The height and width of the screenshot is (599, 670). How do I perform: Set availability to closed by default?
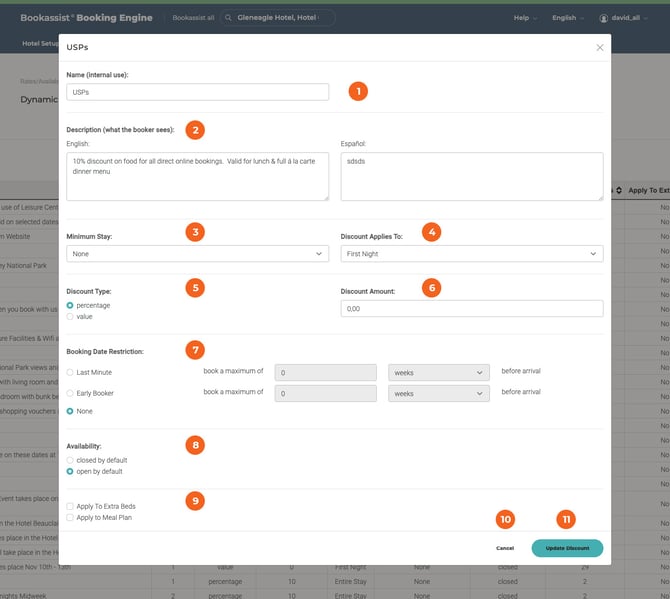coord(70,459)
